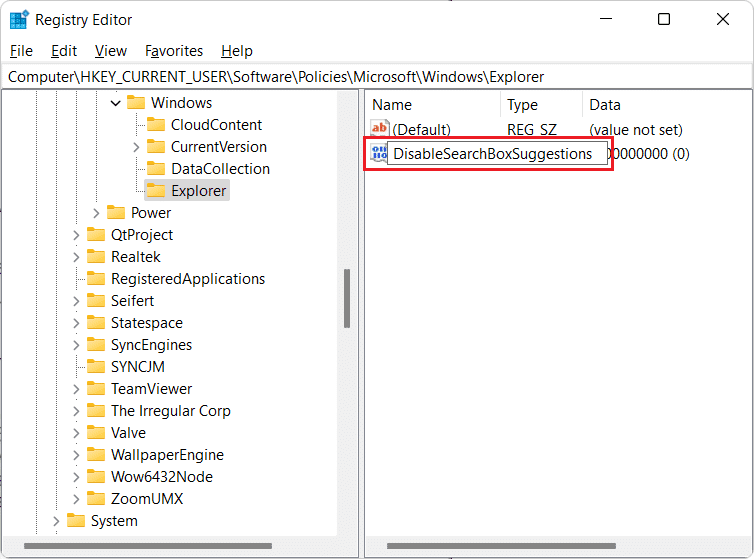Click the QtProject folder icon
Screen dimensions: 754x559
[x=96, y=235]
